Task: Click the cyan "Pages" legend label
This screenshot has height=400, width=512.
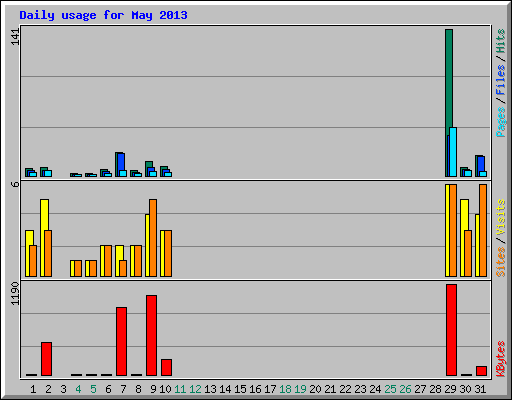Action: pyautogui.click(x=500, y=122)
